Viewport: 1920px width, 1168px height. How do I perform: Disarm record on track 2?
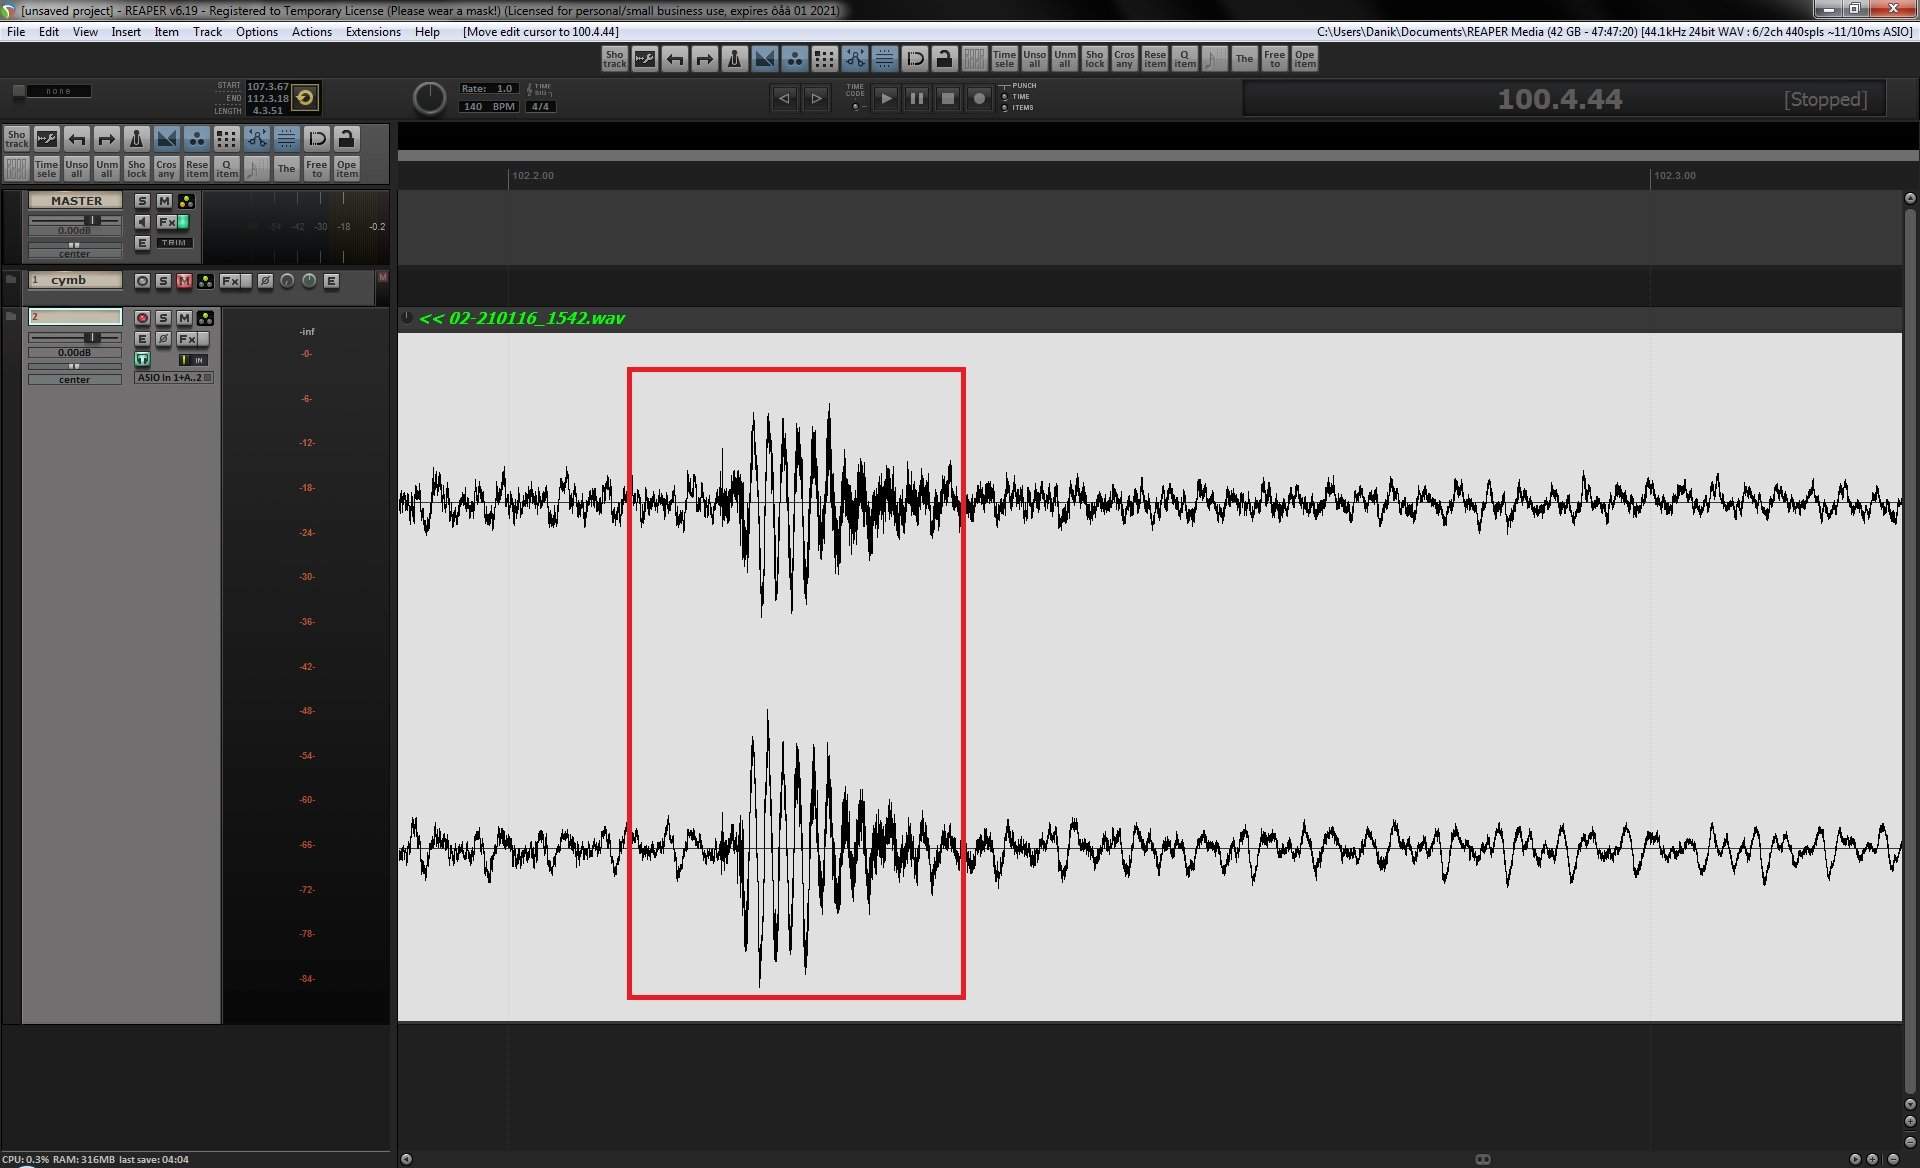coord(142,318)
